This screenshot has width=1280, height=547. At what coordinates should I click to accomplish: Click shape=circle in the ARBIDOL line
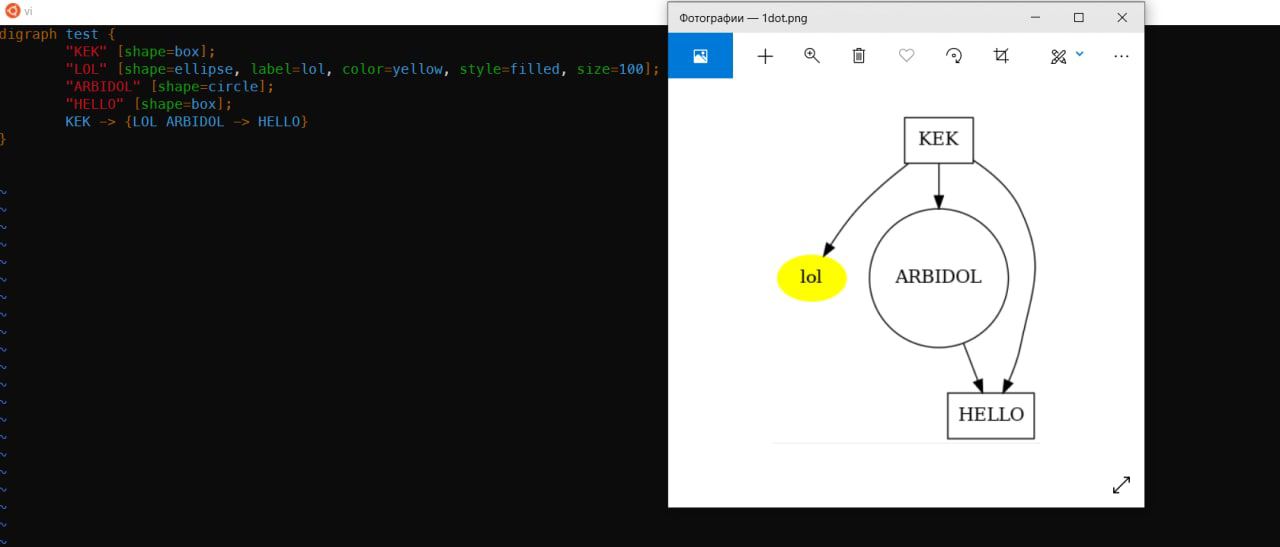pyautogui.click(x=209, y=86)
